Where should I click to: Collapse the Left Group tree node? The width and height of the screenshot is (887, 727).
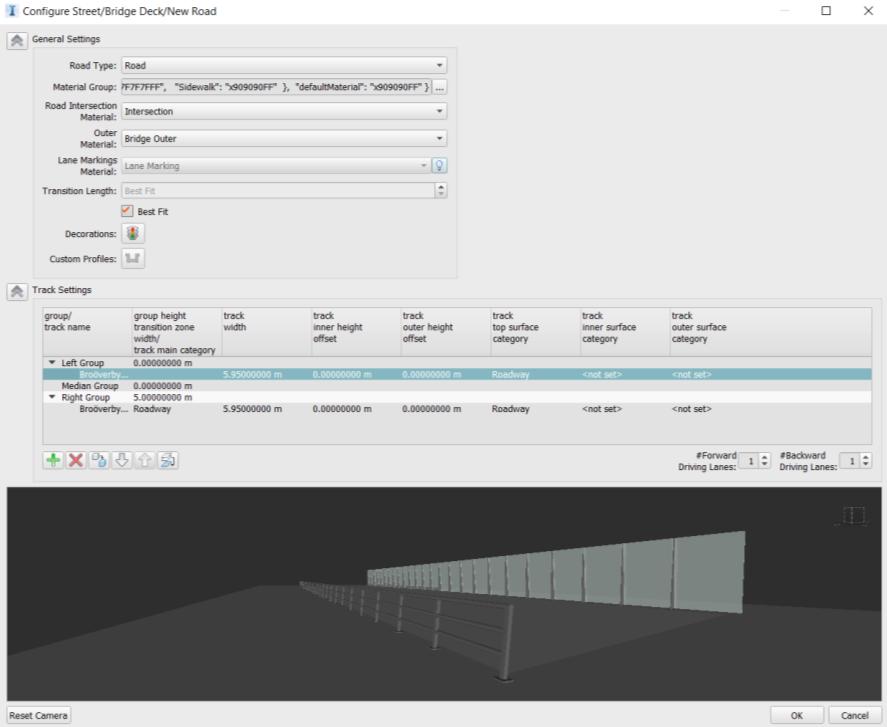52,363
